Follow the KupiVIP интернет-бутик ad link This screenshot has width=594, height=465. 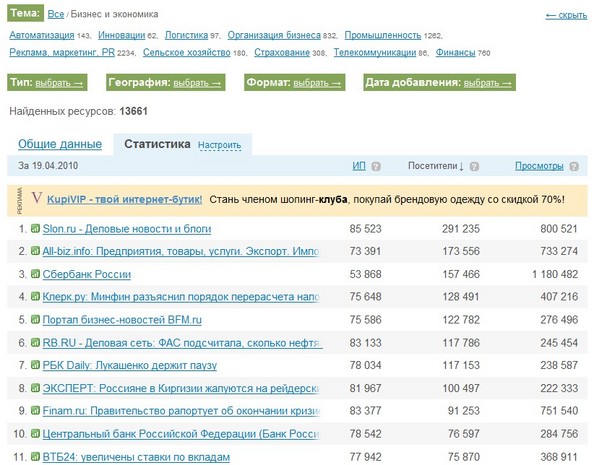125,199
